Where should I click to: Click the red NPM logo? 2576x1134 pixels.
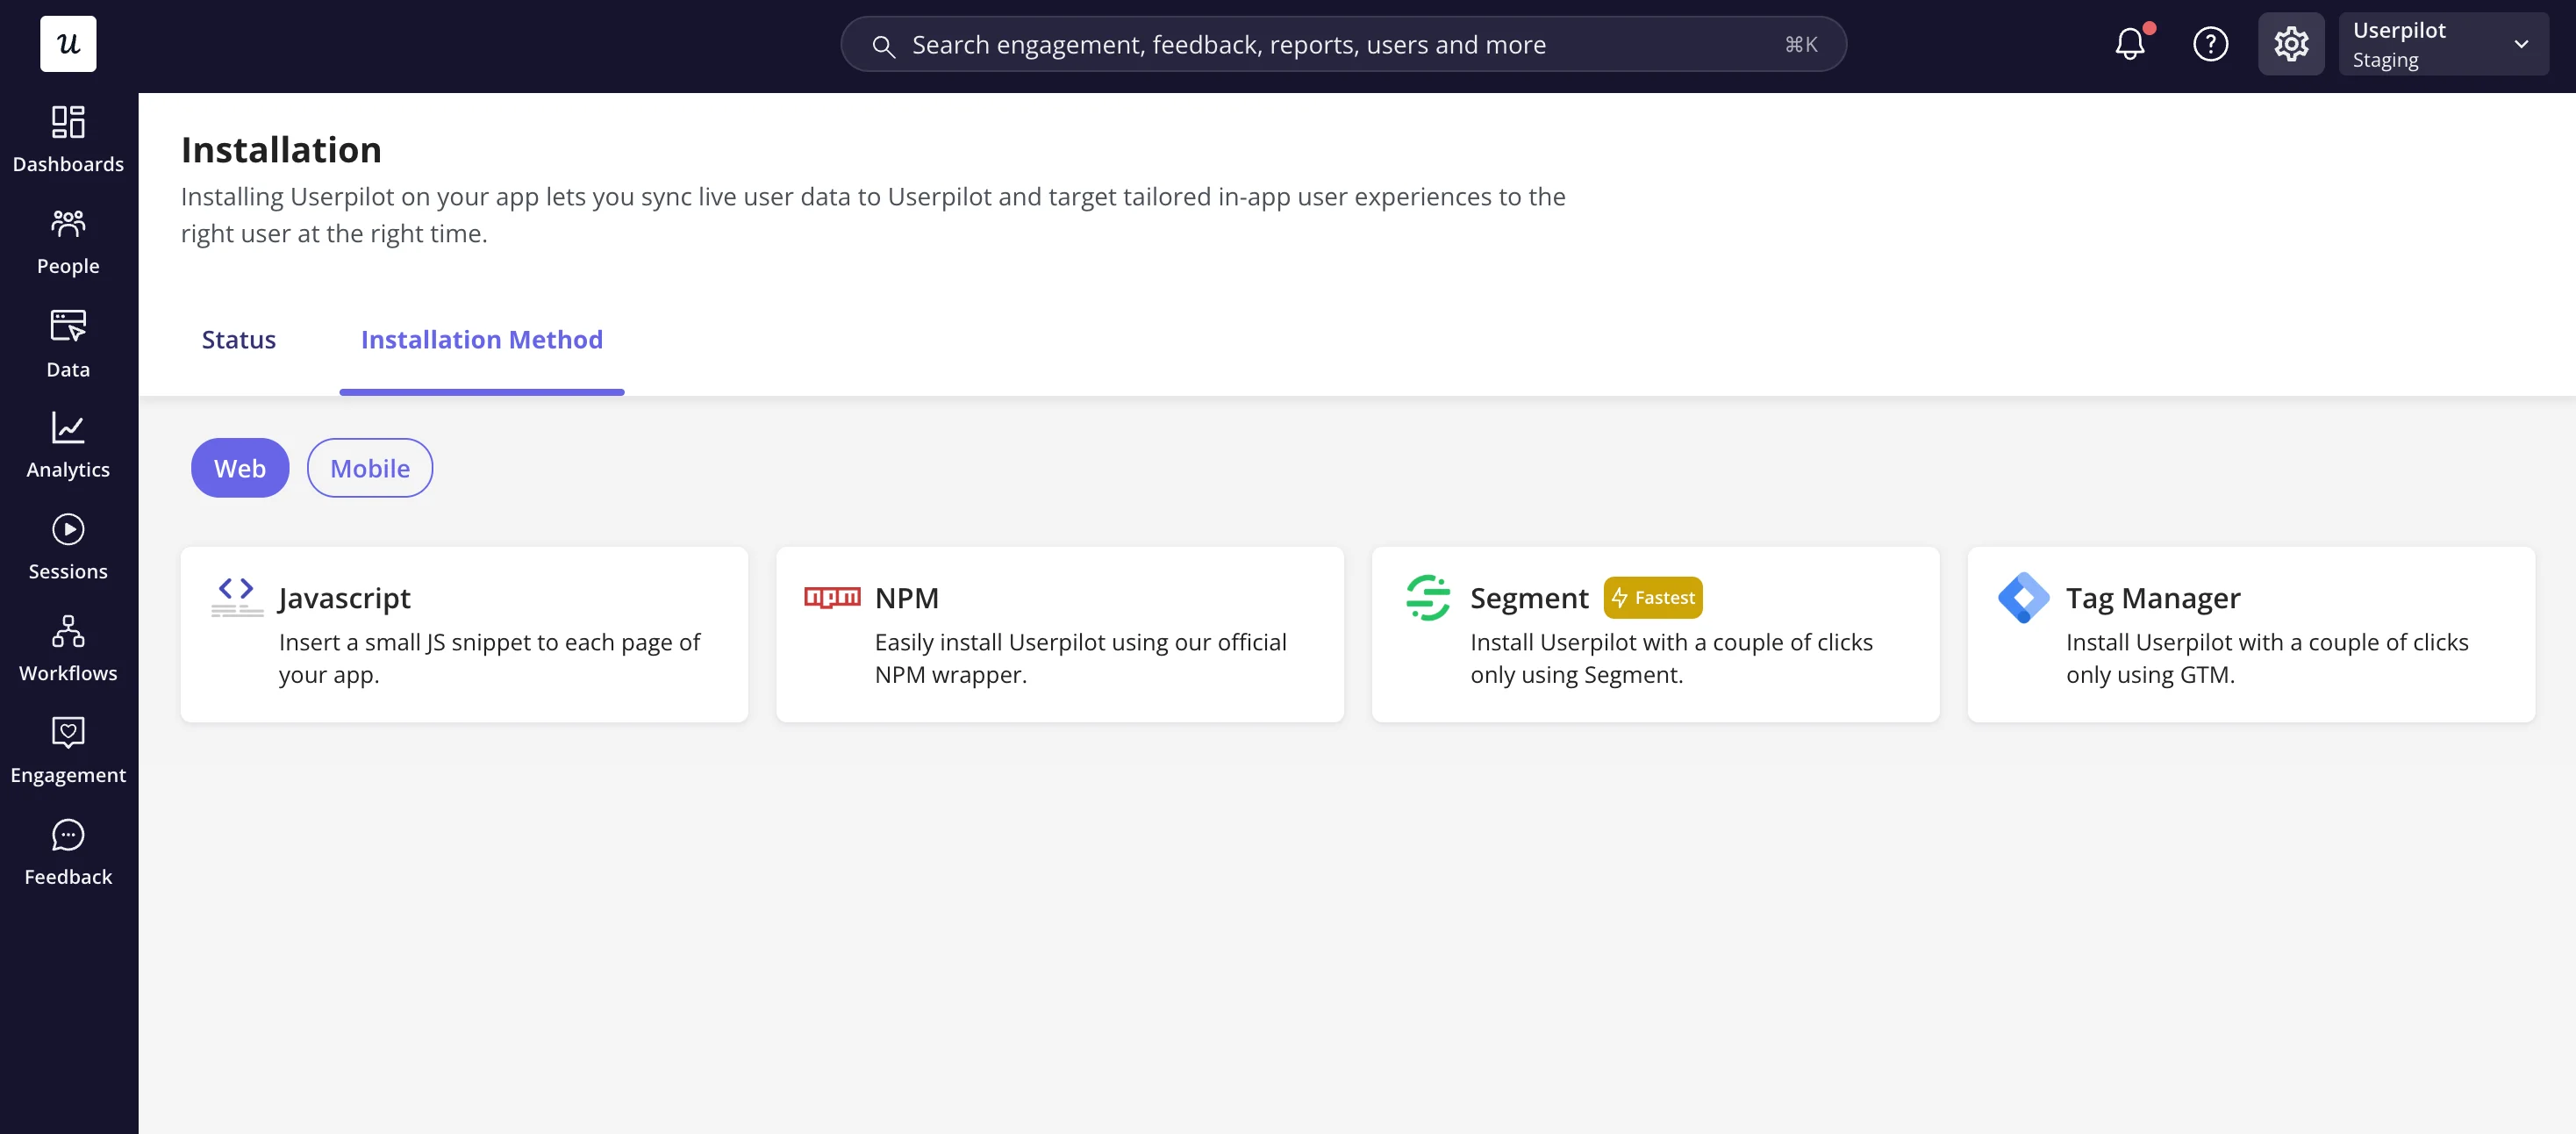(832, 597)
